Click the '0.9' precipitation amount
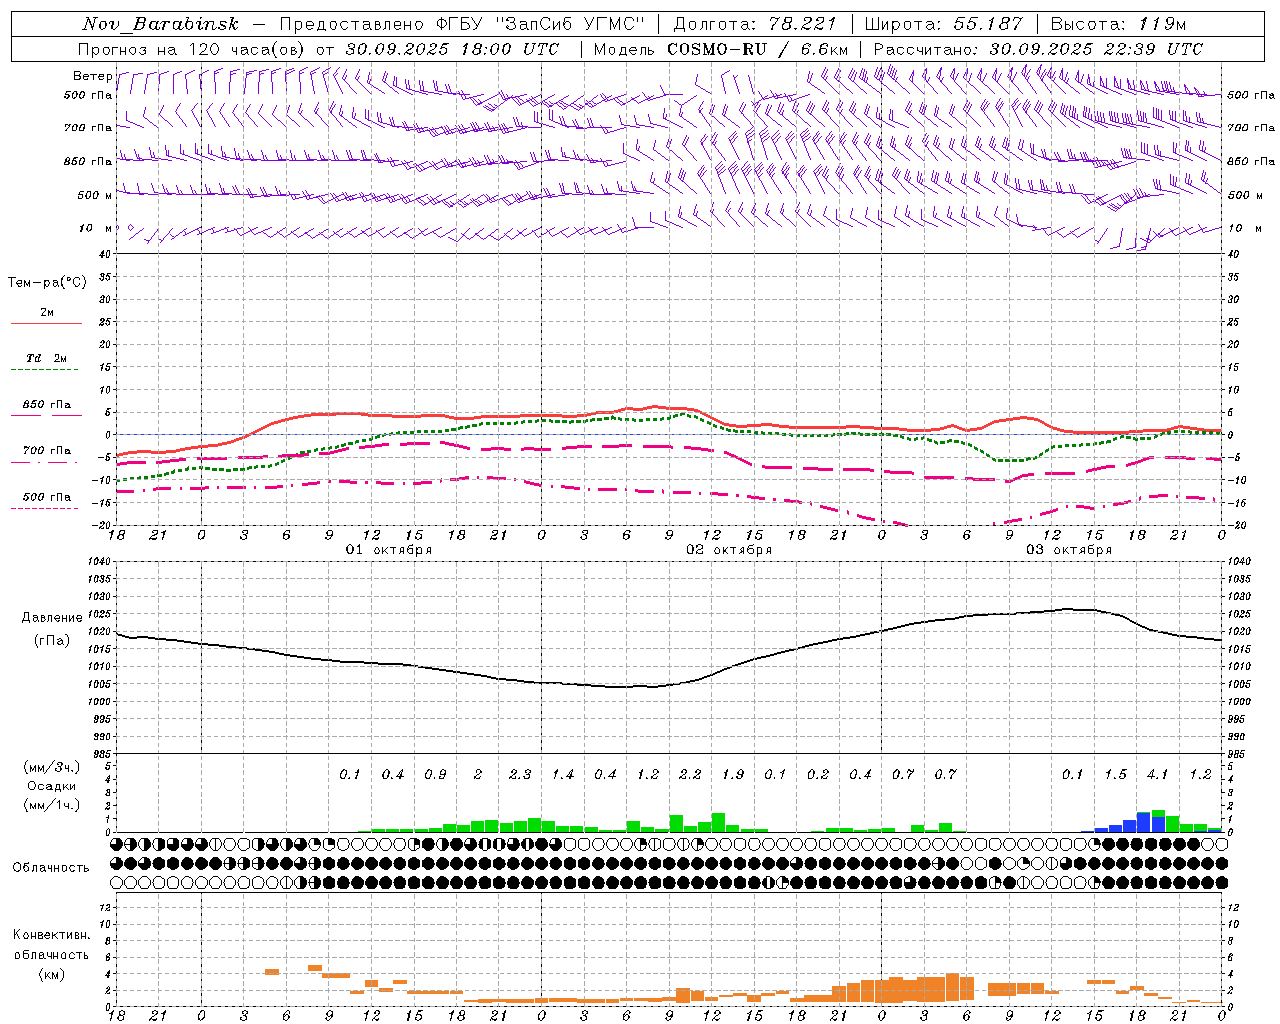The image size is (1280, 1024). pyautogui.click(x=435, y=774)
